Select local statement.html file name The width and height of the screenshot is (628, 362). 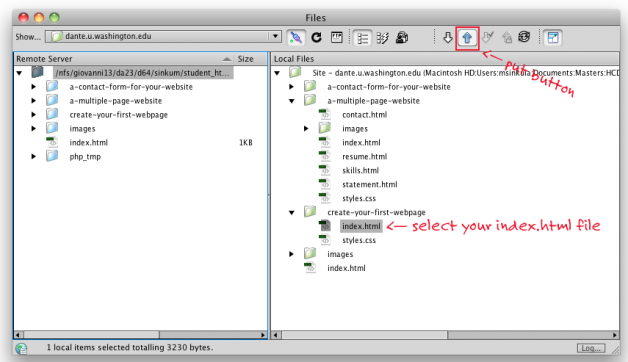(x=369, y=184)
